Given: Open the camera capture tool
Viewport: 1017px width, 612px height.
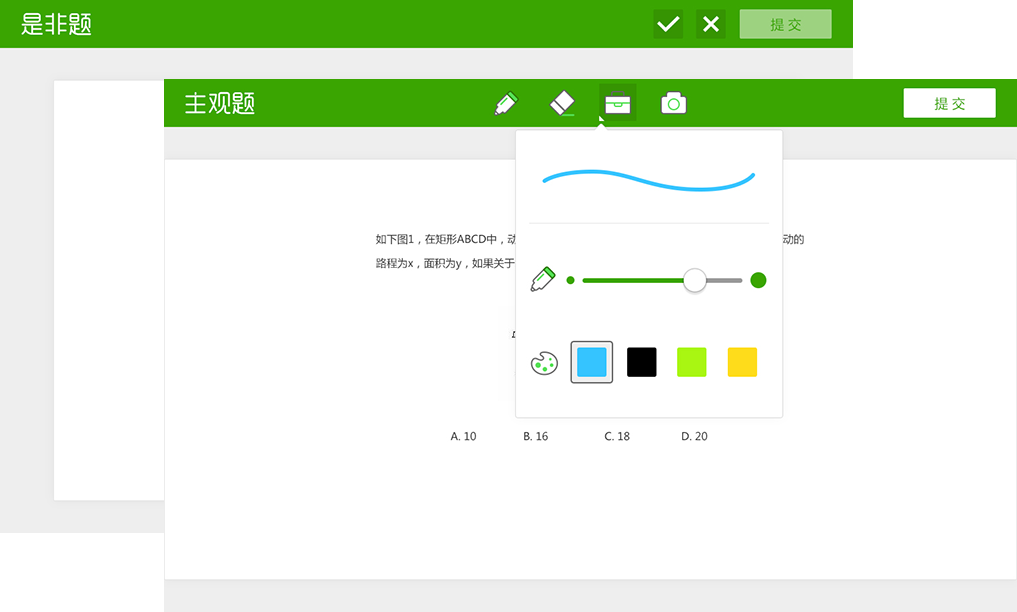Looking at the screenshot, I should pos(674,103).
